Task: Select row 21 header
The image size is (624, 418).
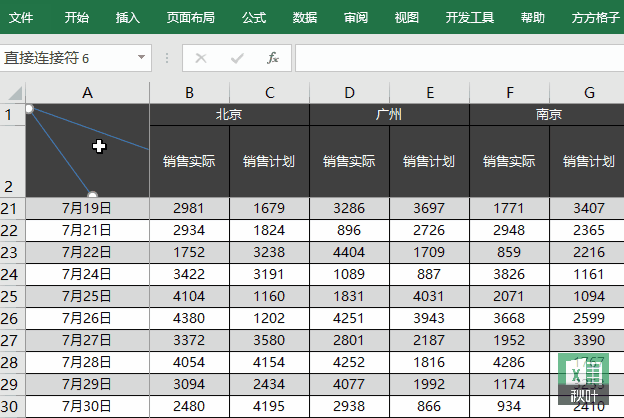Action: click(x=12, y=208)
